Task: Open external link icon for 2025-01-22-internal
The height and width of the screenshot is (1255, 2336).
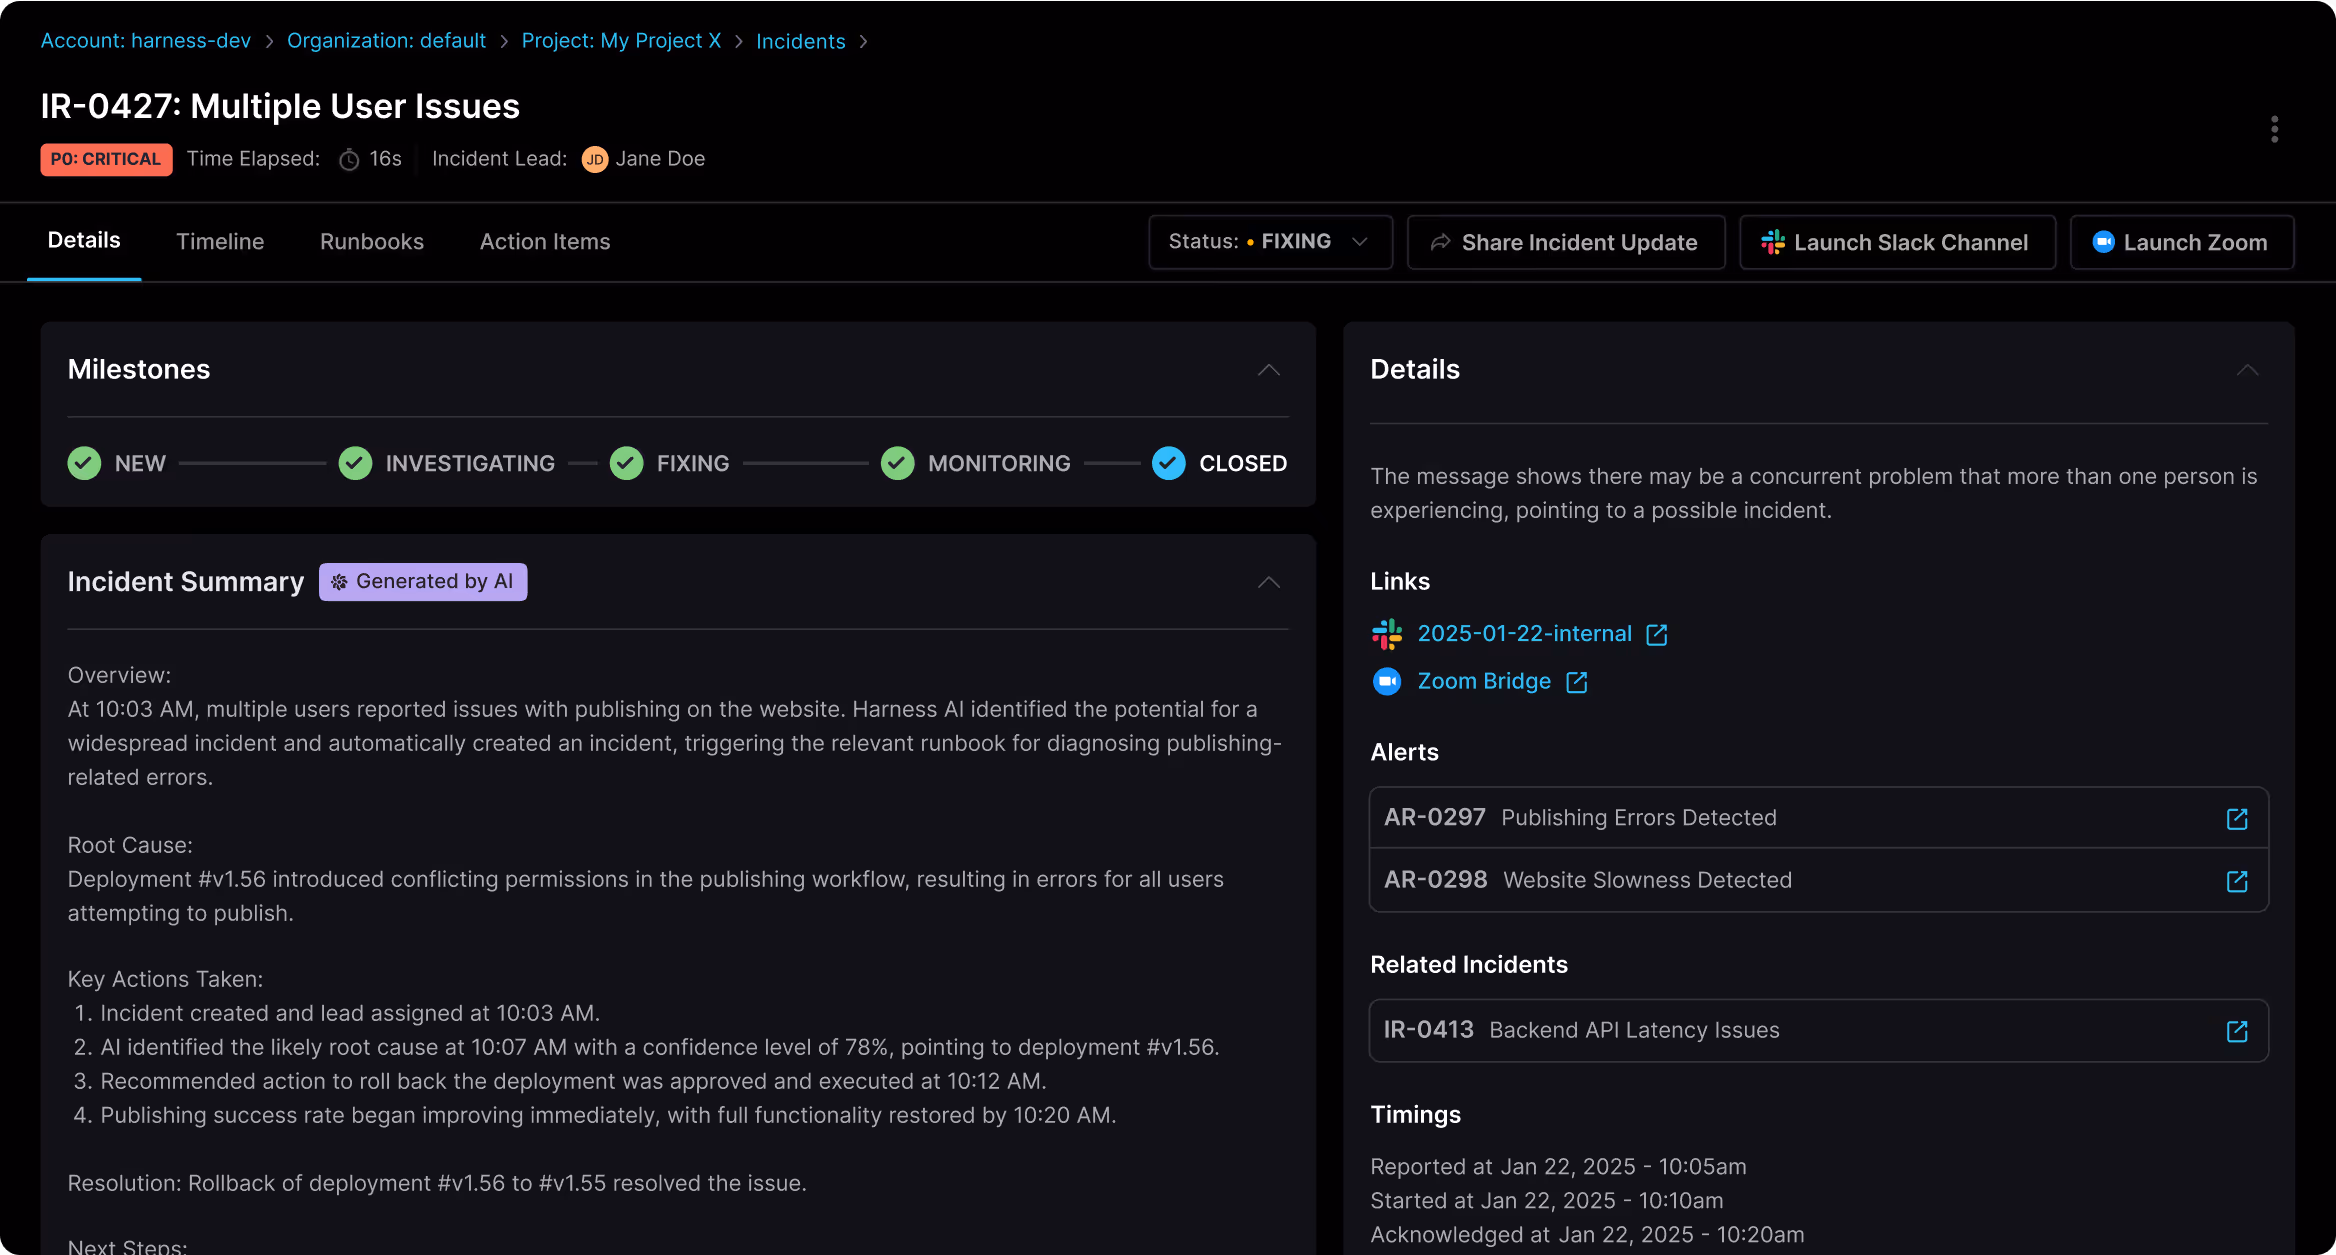Action: point(1657,635)
